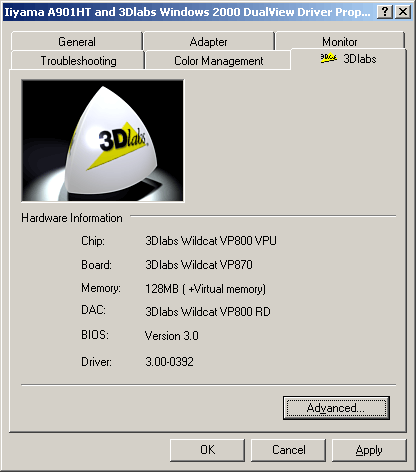This screenshot has height=472, width=416.
Task: Click the 3Dlabs rendered logo image
Action: click(x=102, y=140)
